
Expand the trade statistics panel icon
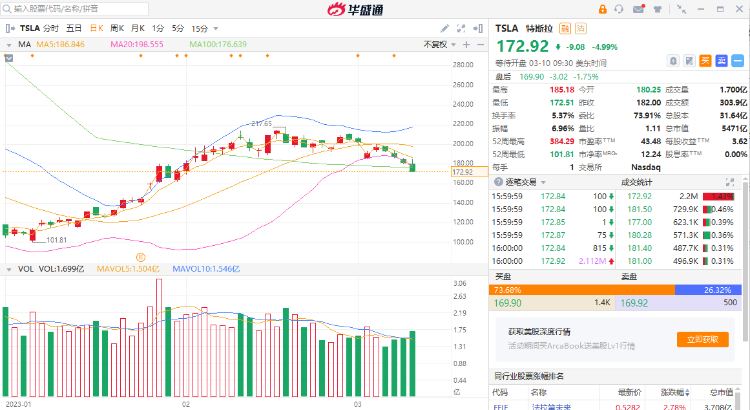point(730,182)
